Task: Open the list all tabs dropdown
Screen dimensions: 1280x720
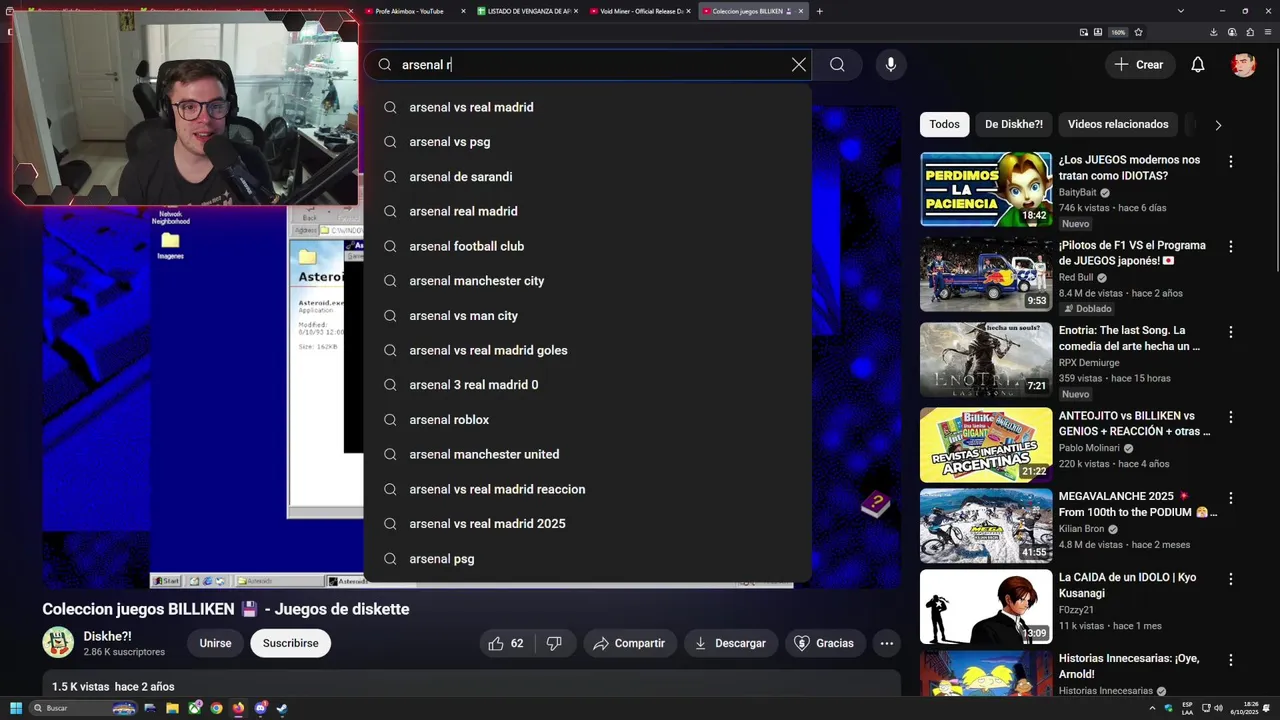Action: tap(1181, 11)
